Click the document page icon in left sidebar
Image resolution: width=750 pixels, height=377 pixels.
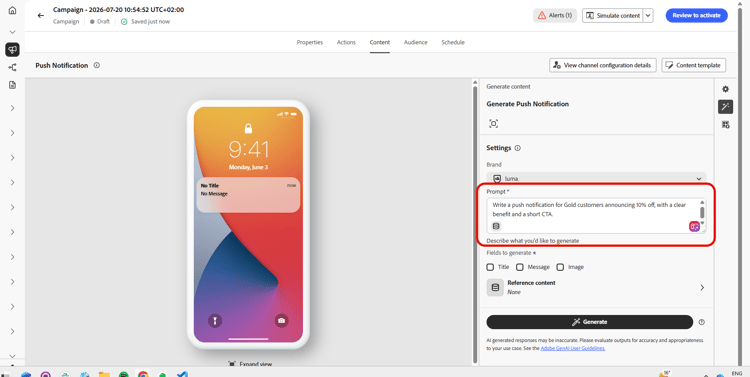[x=12, y=85]
